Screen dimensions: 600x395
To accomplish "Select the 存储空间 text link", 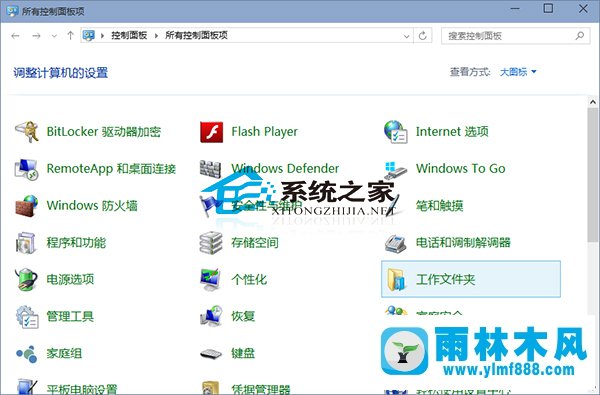I will pos(255,243).
